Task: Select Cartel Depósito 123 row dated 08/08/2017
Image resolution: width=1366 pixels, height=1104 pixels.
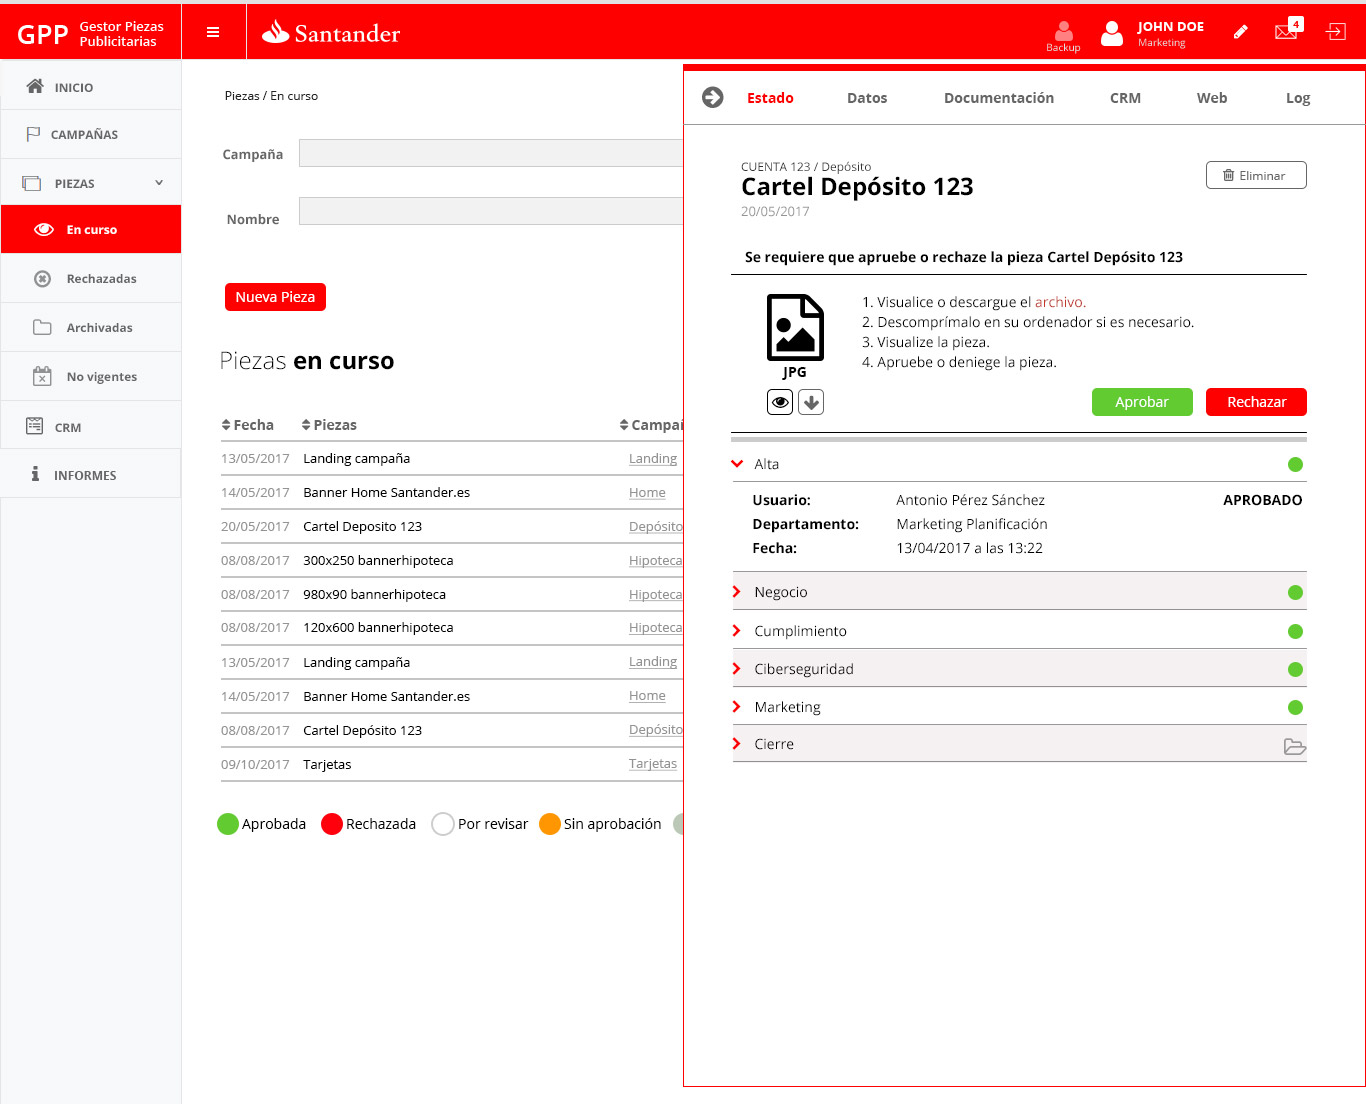Action: pyautogui.click(x=452, y=730)
